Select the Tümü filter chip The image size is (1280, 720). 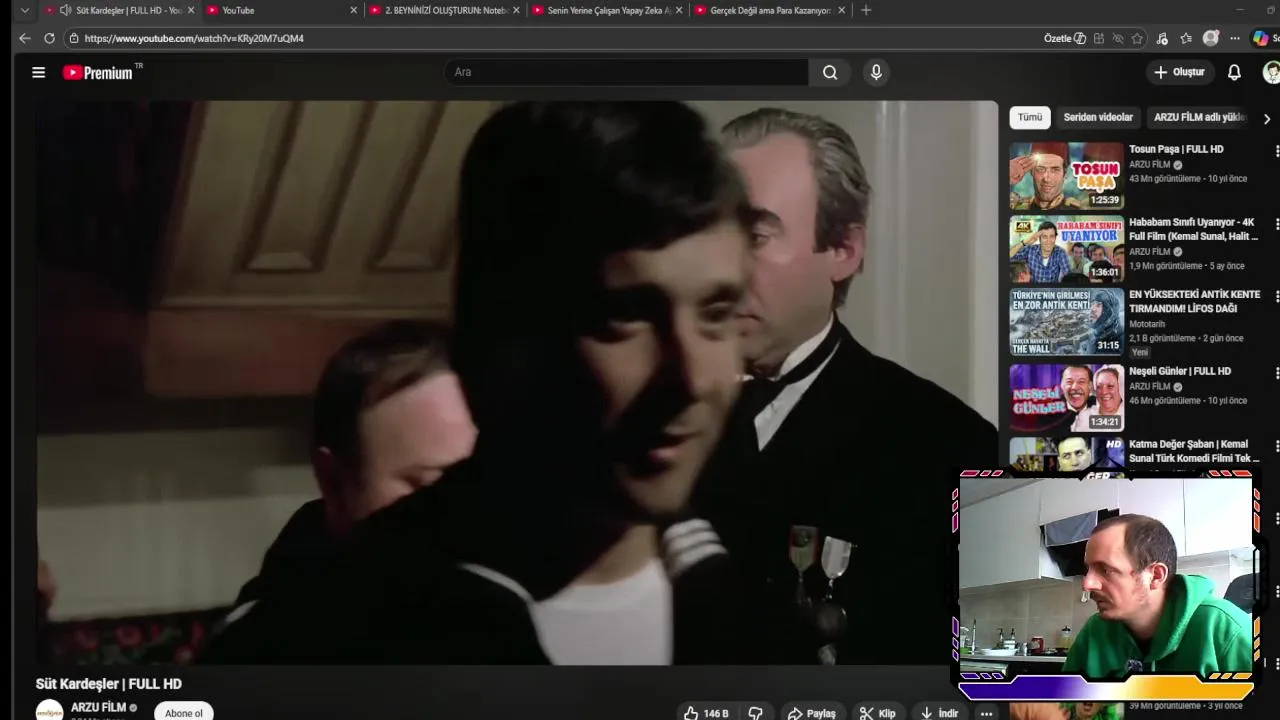[x=1030, y=117]
